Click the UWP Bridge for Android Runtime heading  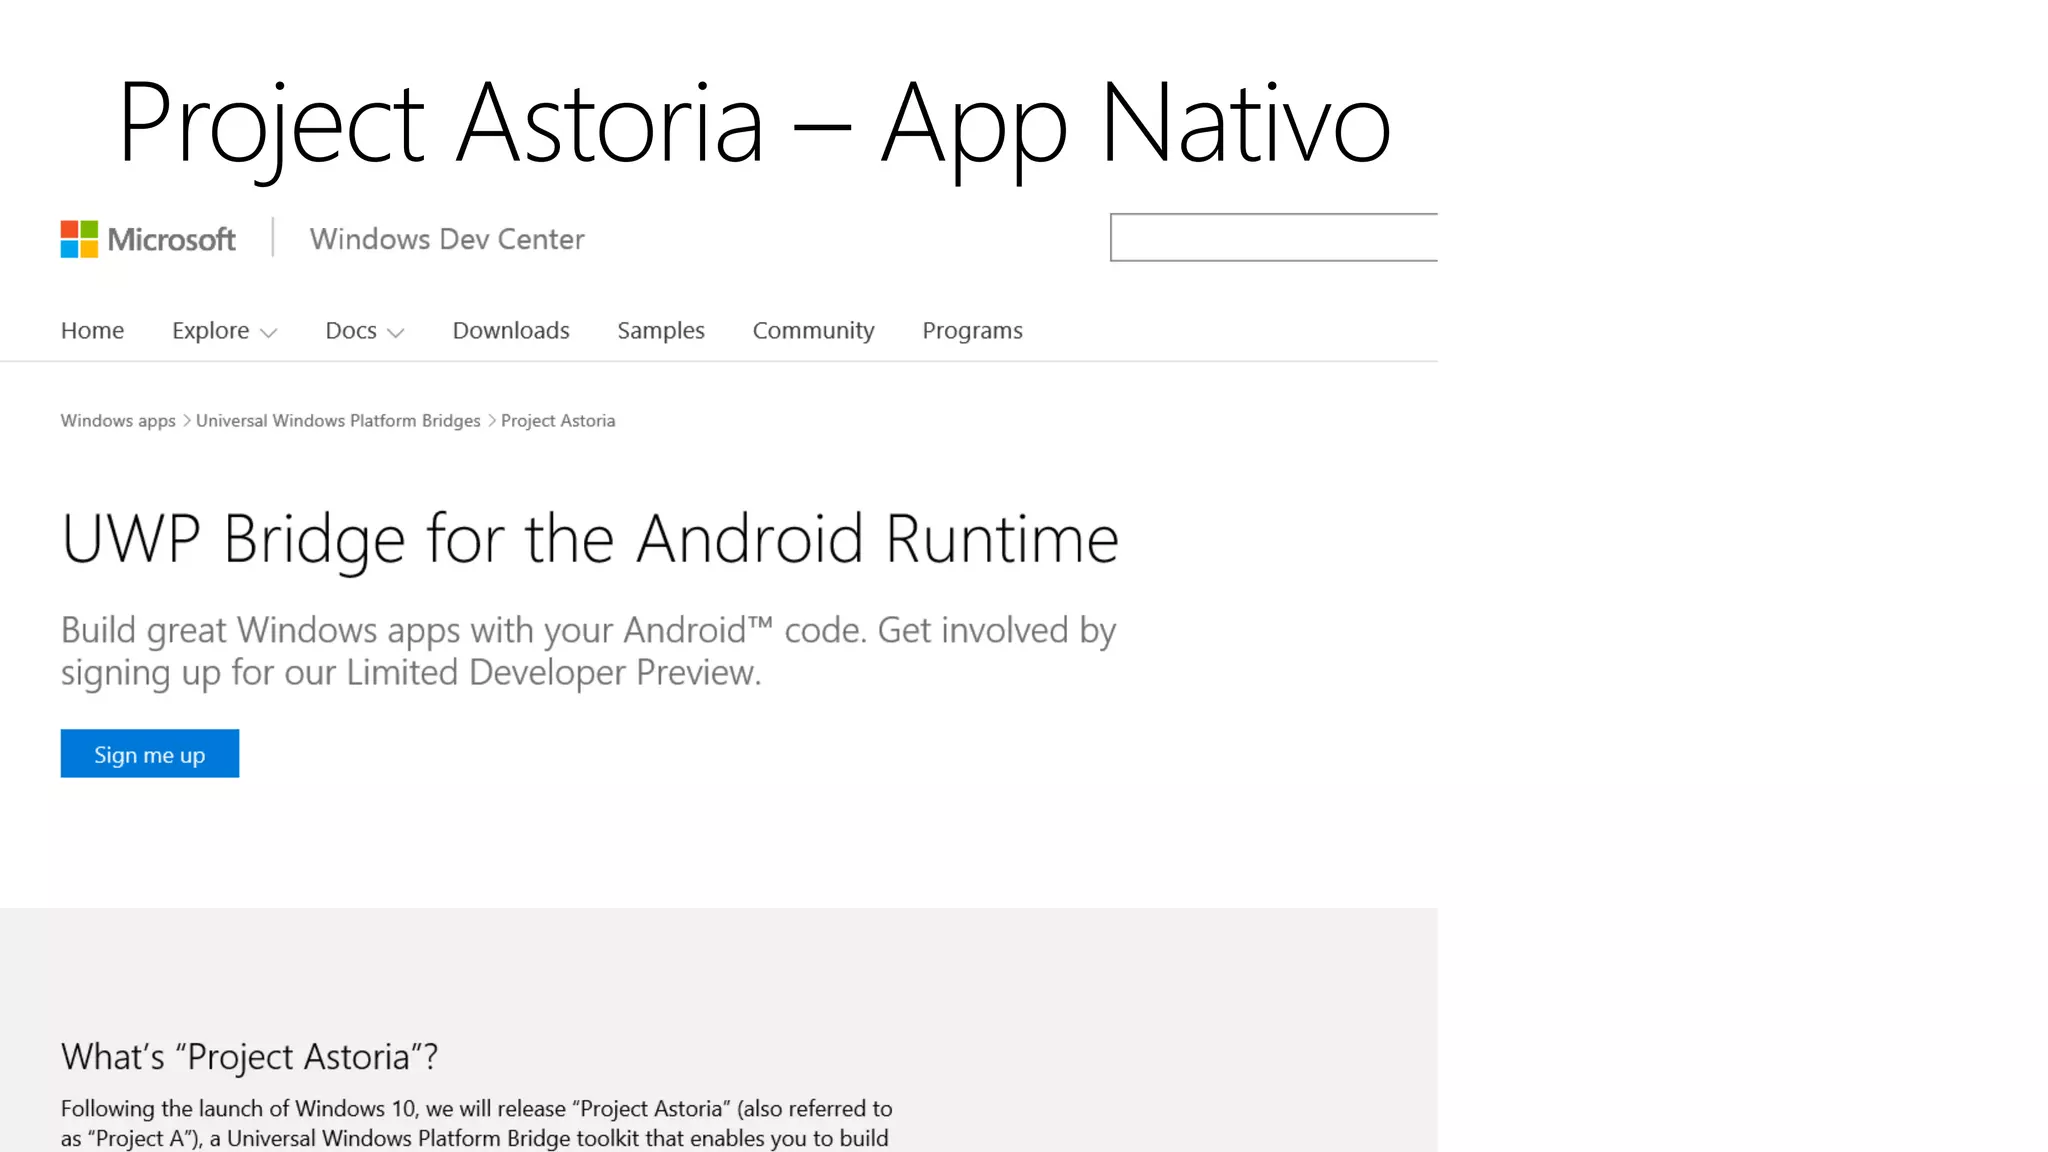(590, 540)
